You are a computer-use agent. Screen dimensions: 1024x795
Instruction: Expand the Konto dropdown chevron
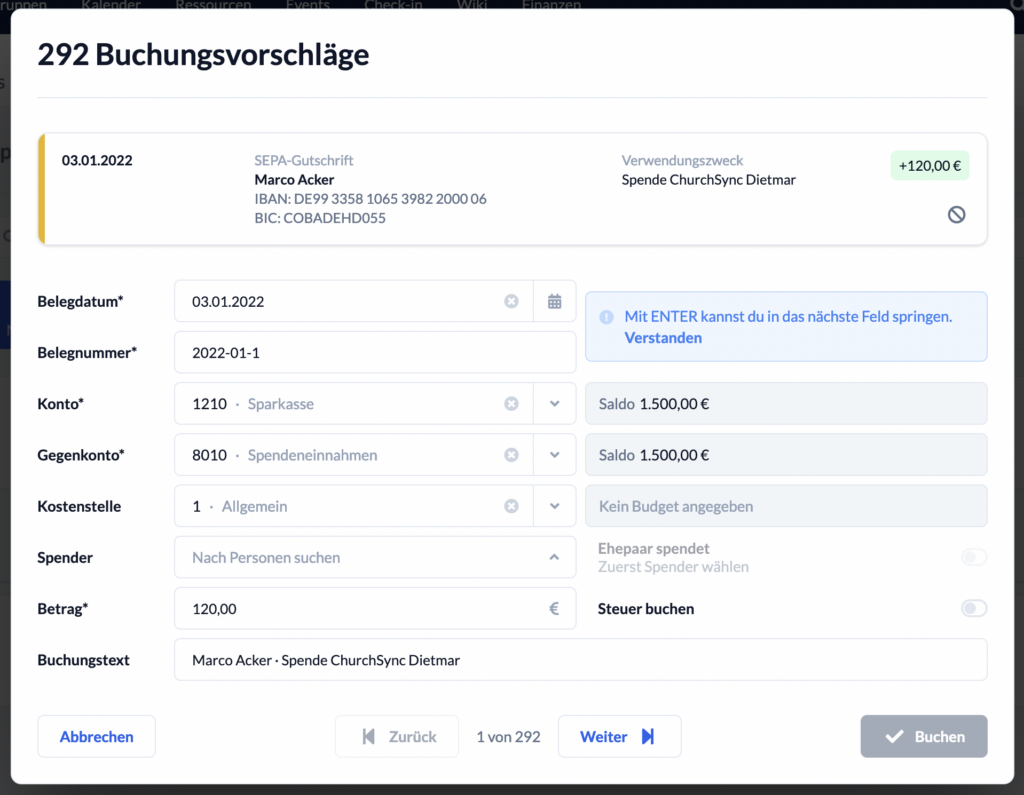tap(554, 404)
